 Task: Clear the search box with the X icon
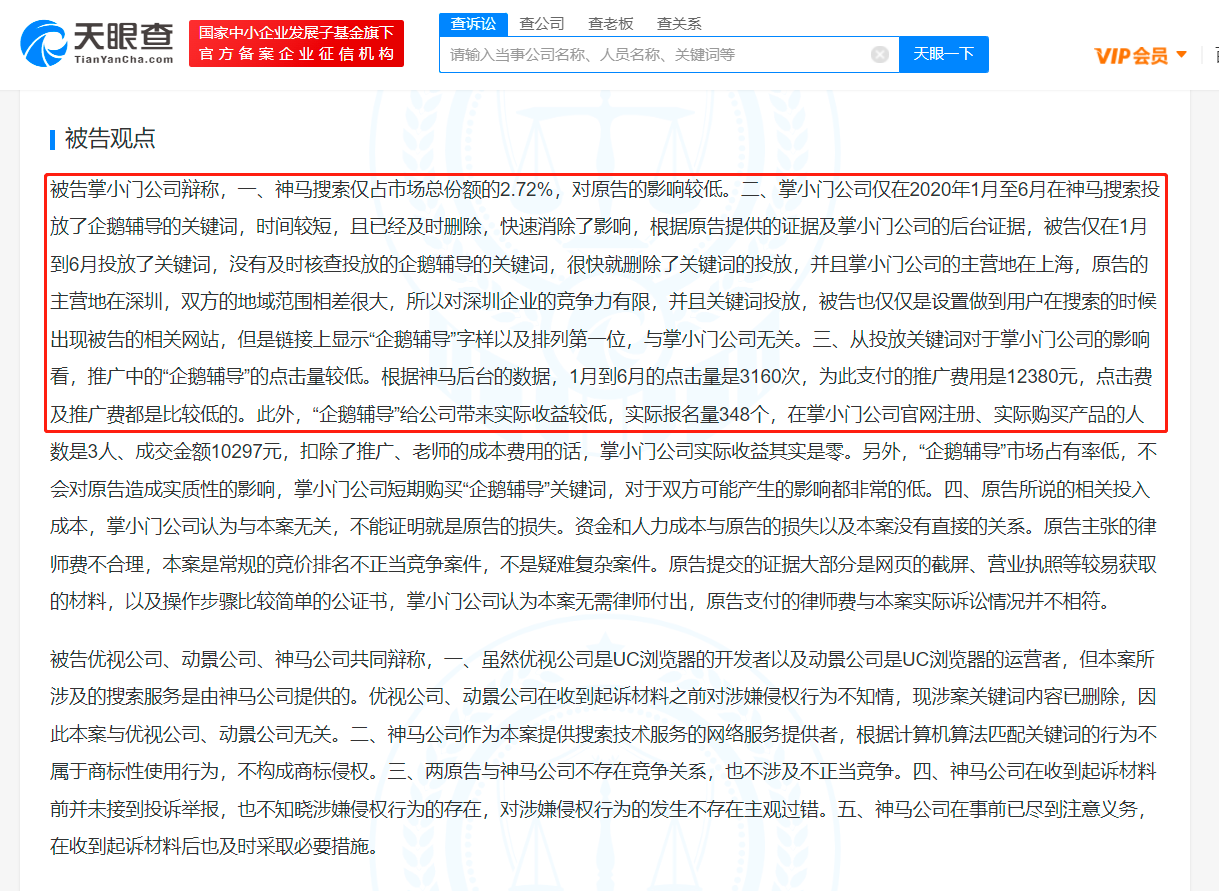(x=880, y=54)
